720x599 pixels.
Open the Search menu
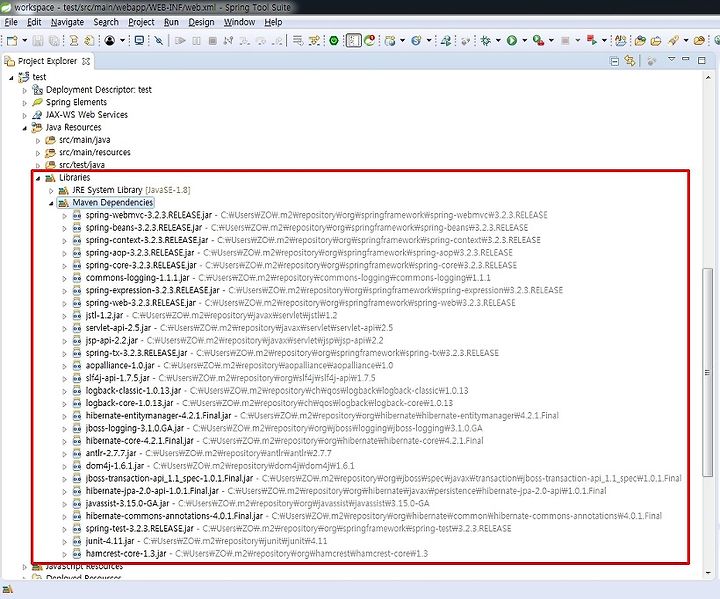point(106,22)
